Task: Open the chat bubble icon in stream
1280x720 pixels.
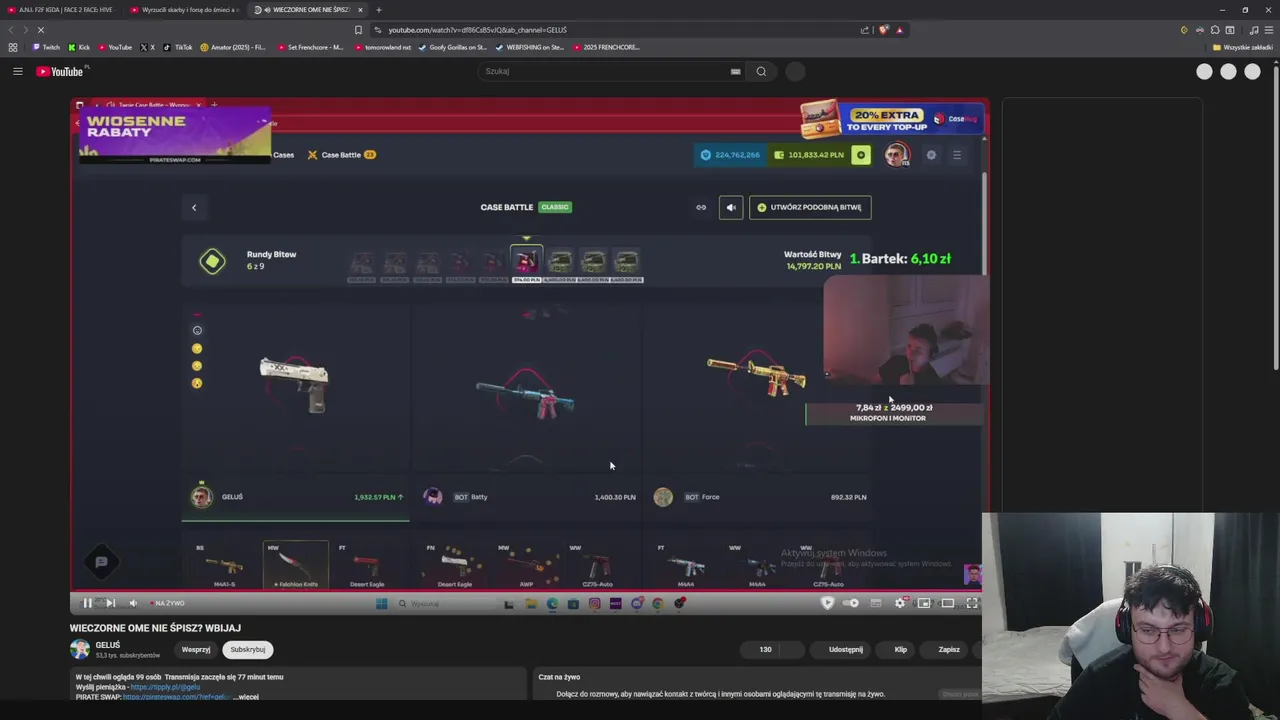Action: (101, 562)
